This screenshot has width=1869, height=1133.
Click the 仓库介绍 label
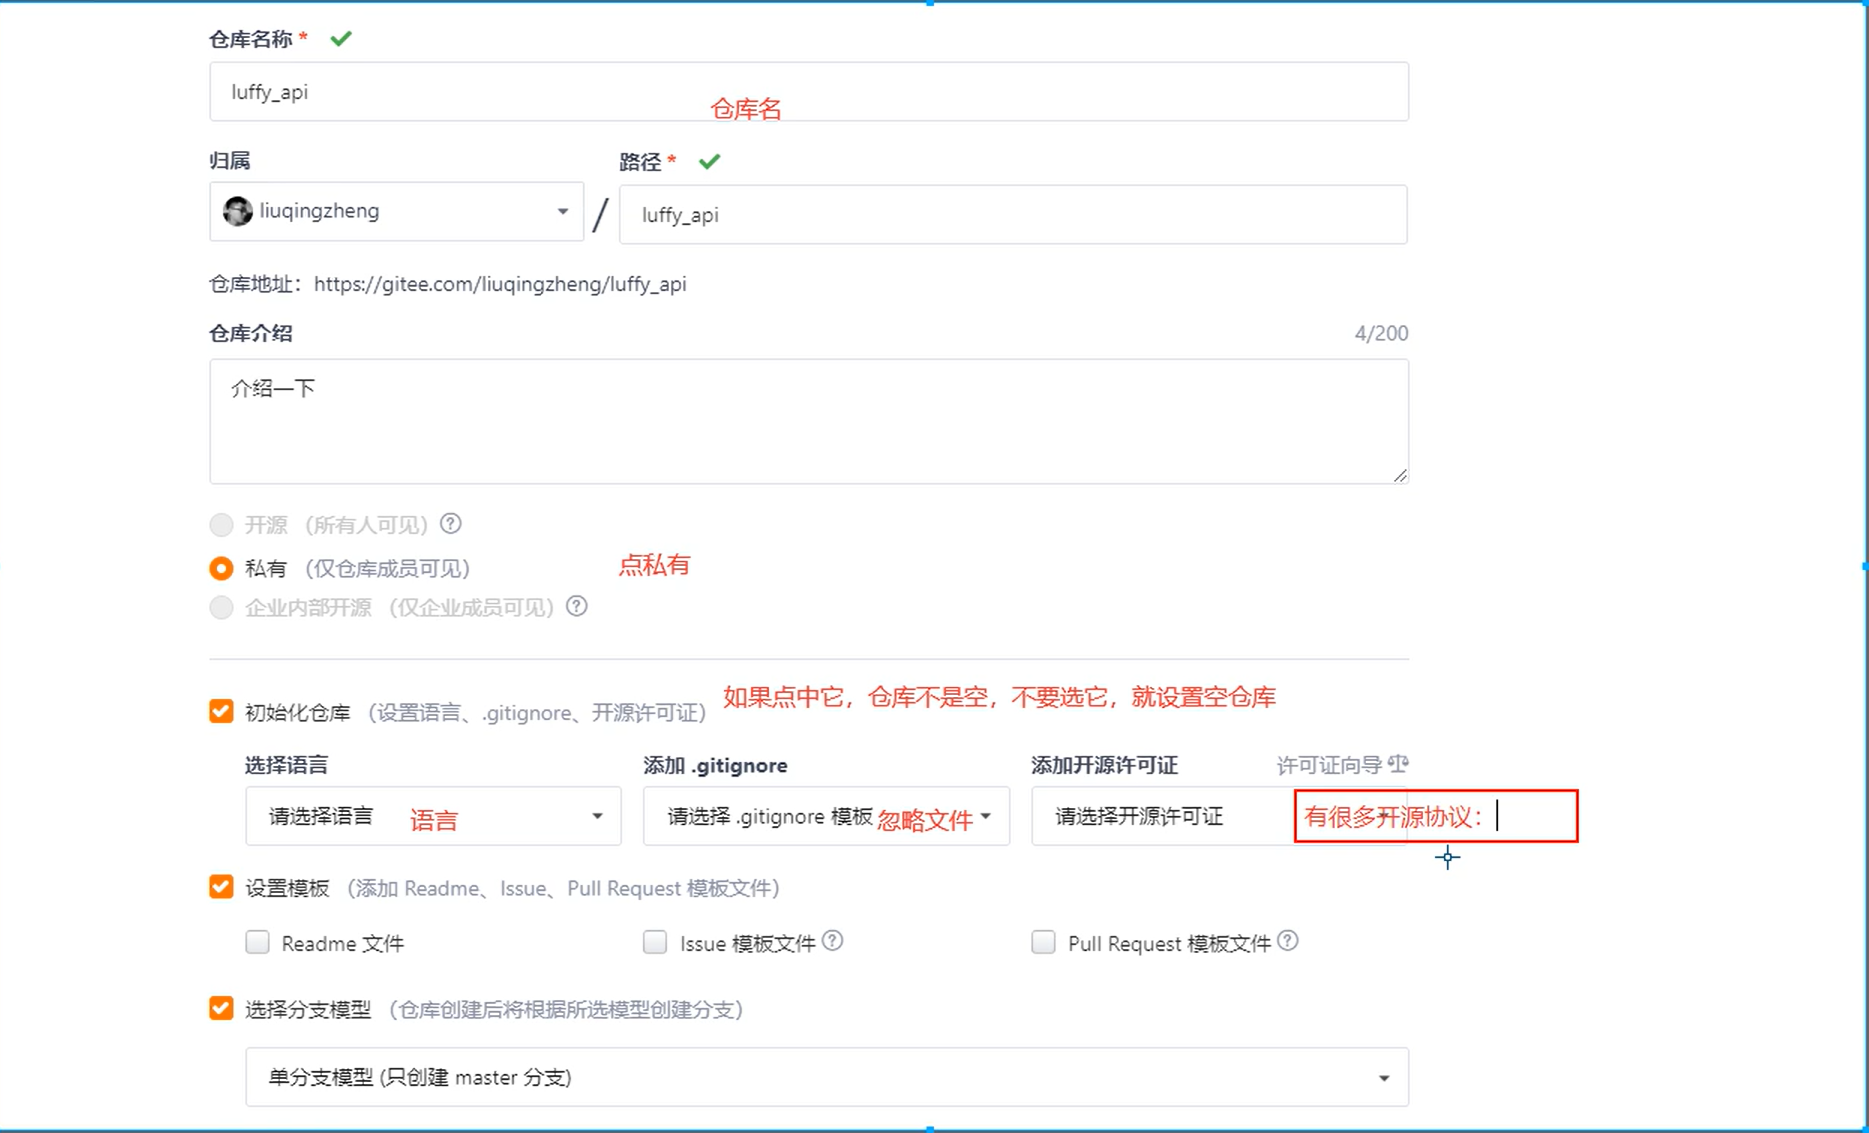tap(251, 333)
